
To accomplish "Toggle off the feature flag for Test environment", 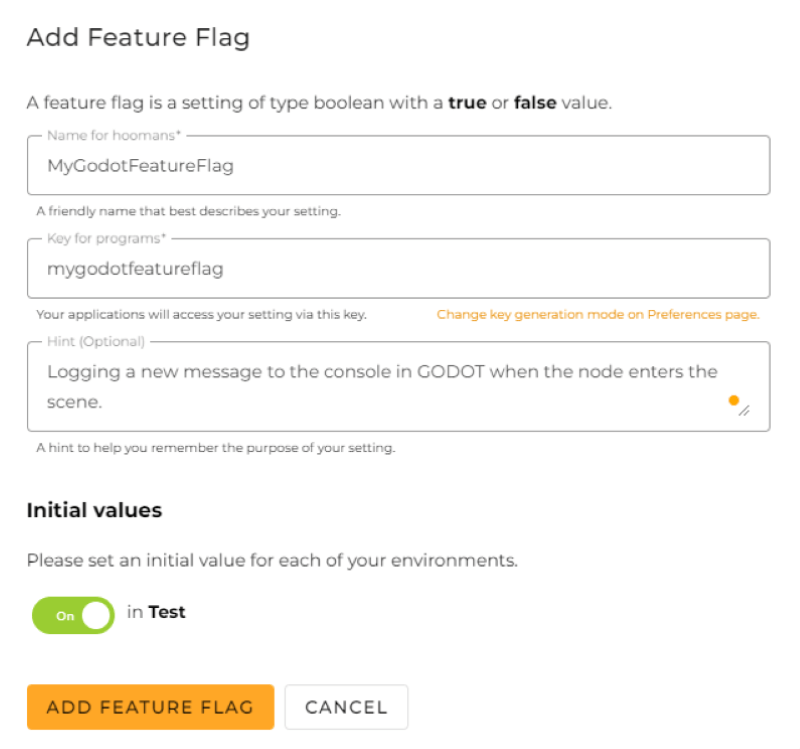I will click(x=72, y=615).
